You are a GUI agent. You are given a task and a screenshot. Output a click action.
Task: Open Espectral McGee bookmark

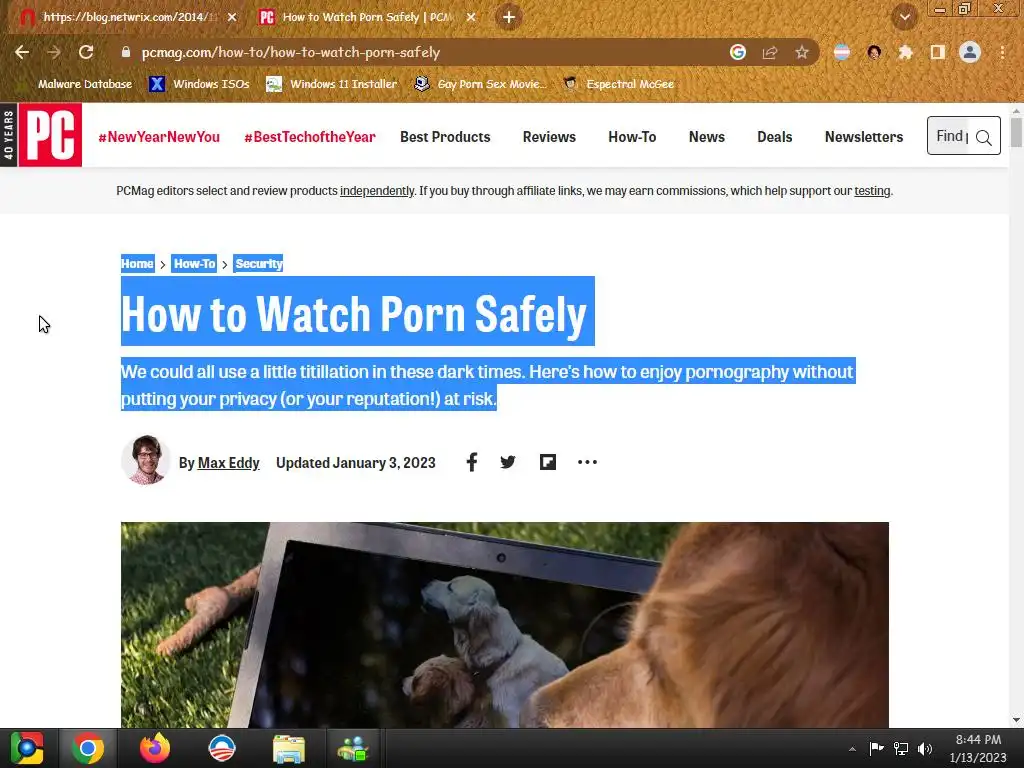tap(619, 84)
